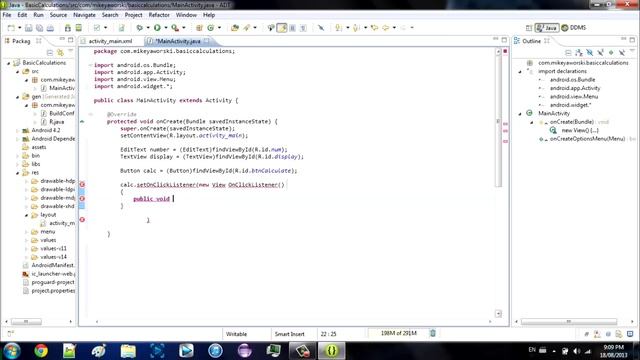Click the Last Edit Location icon
This screenshot has height=360, width=640.
(374, 28)
